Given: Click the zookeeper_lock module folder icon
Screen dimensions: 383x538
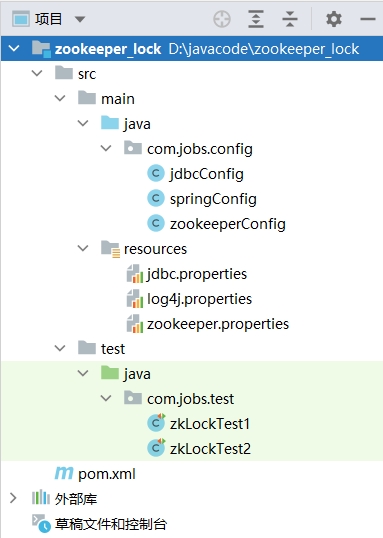Looking at the screenshot, I should pos(41,49).
